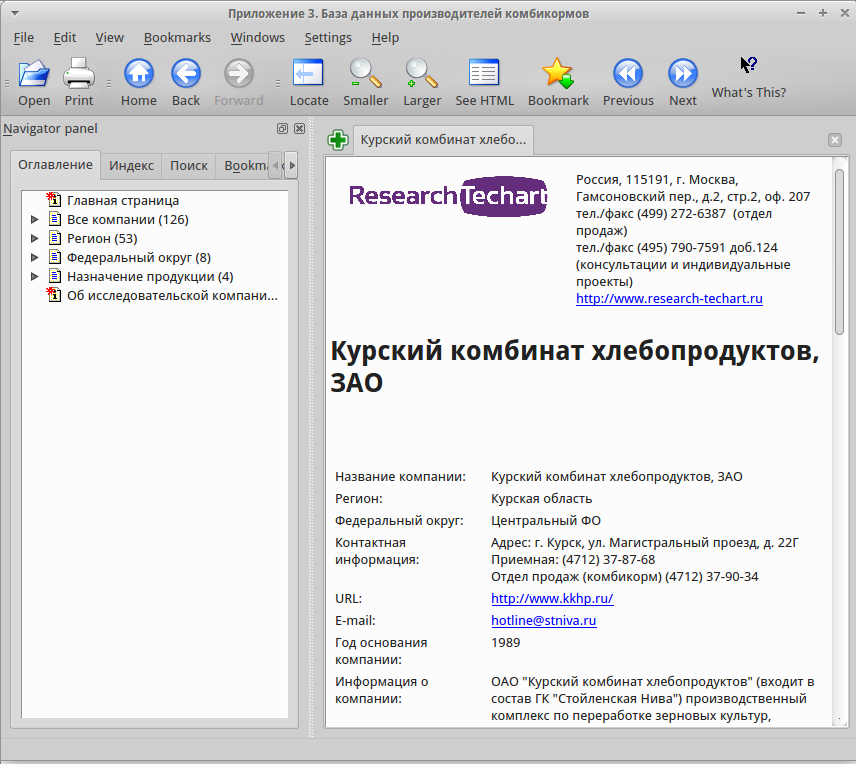Open window menu arrow in title bar
856x764 pixels.
(15, 13)
